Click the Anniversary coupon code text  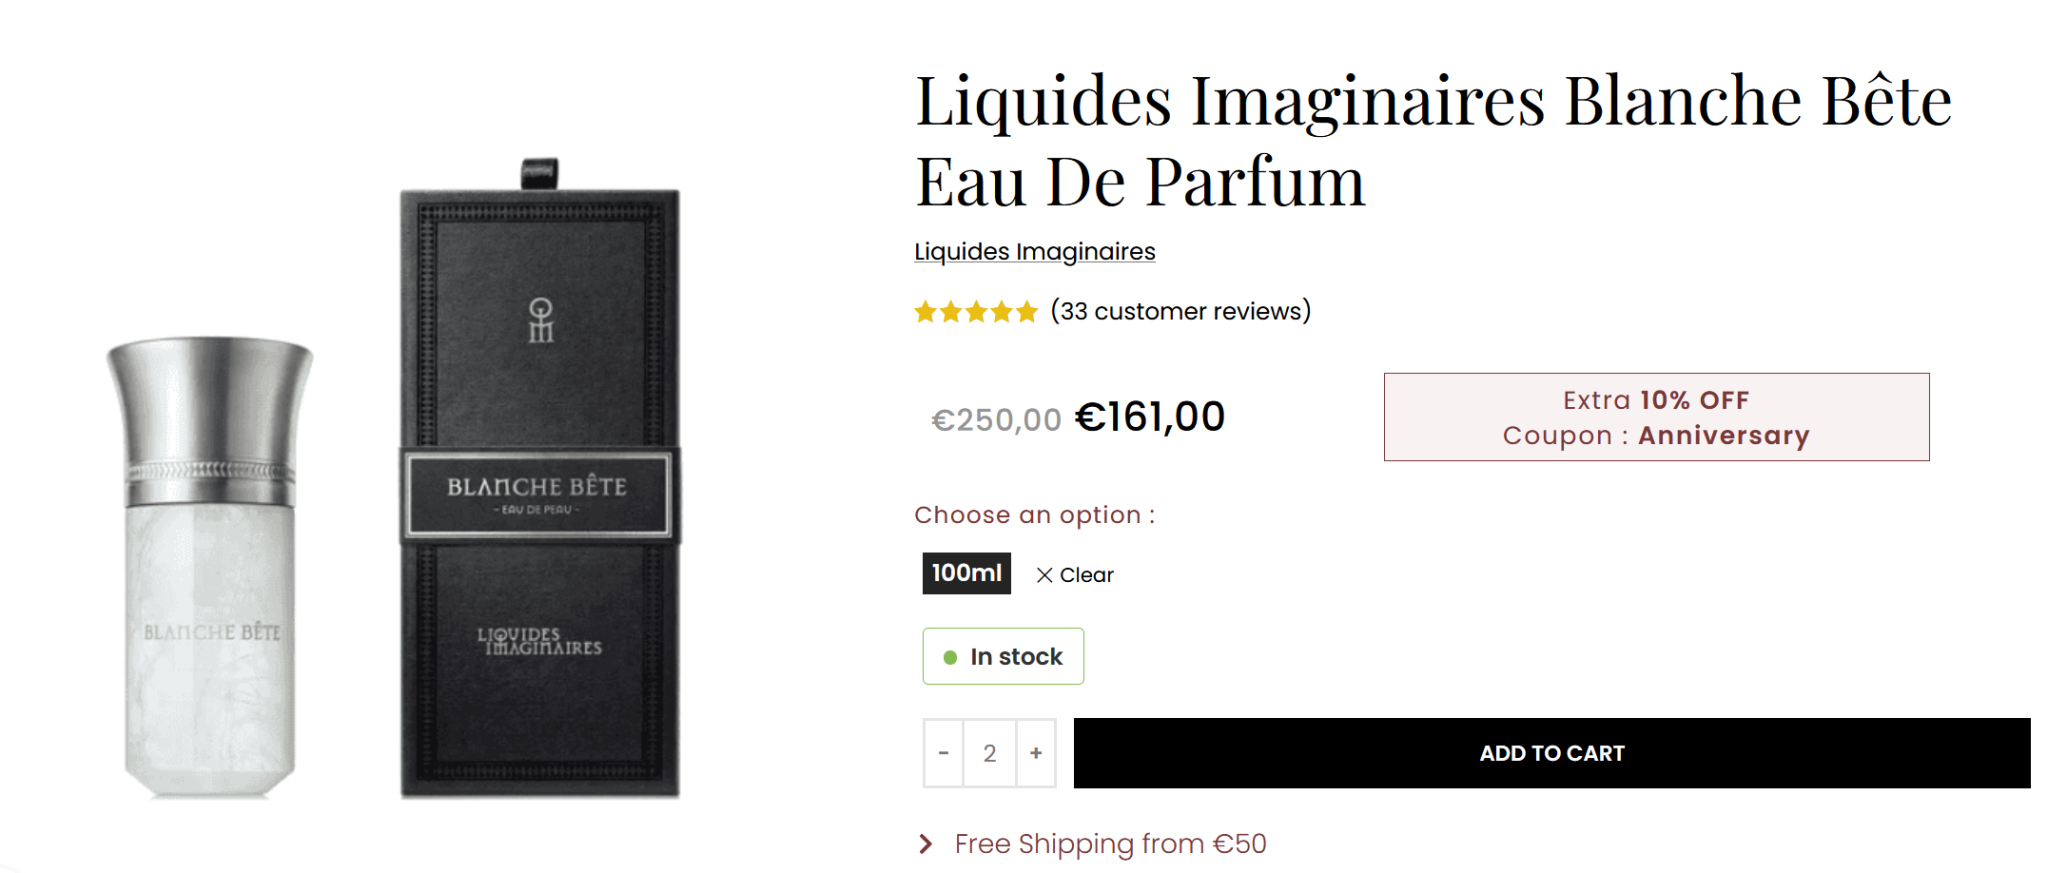[1723, 436]
